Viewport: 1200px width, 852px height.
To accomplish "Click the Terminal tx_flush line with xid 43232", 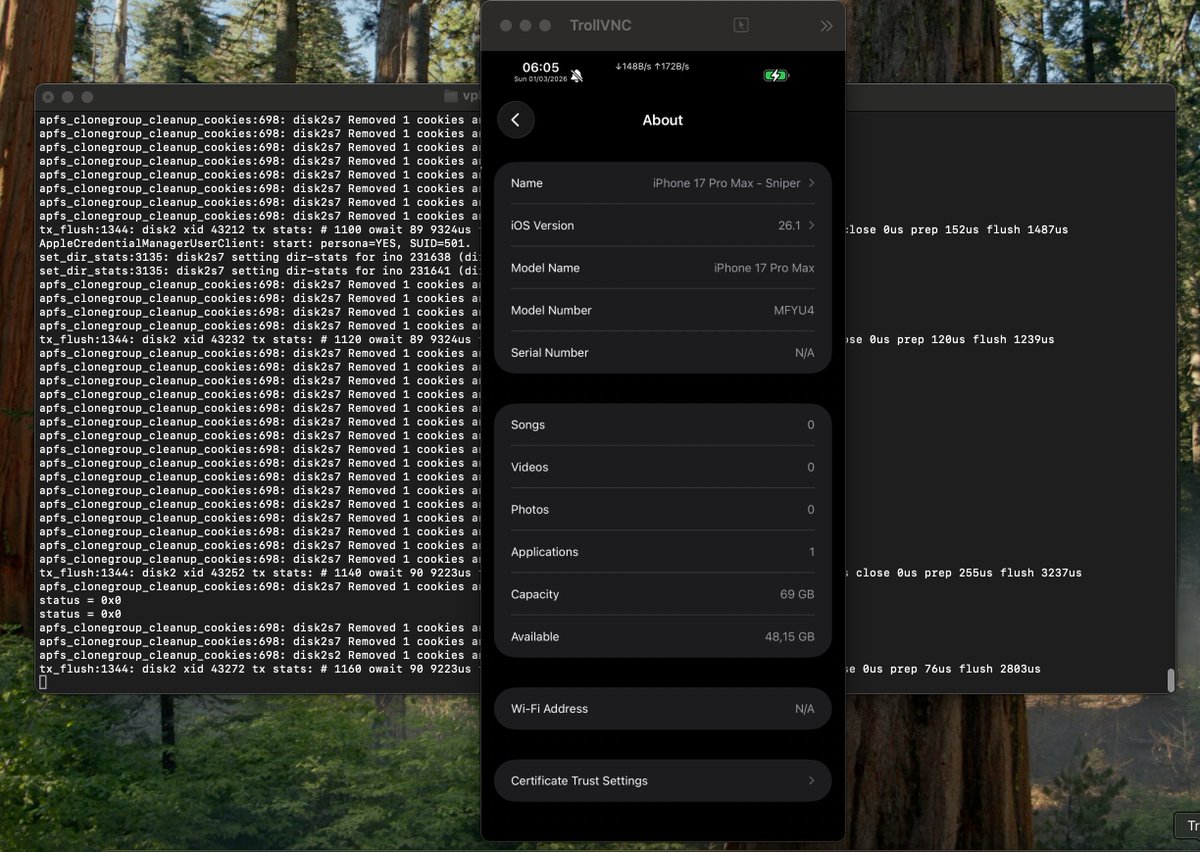I will [x=259, y=339].
